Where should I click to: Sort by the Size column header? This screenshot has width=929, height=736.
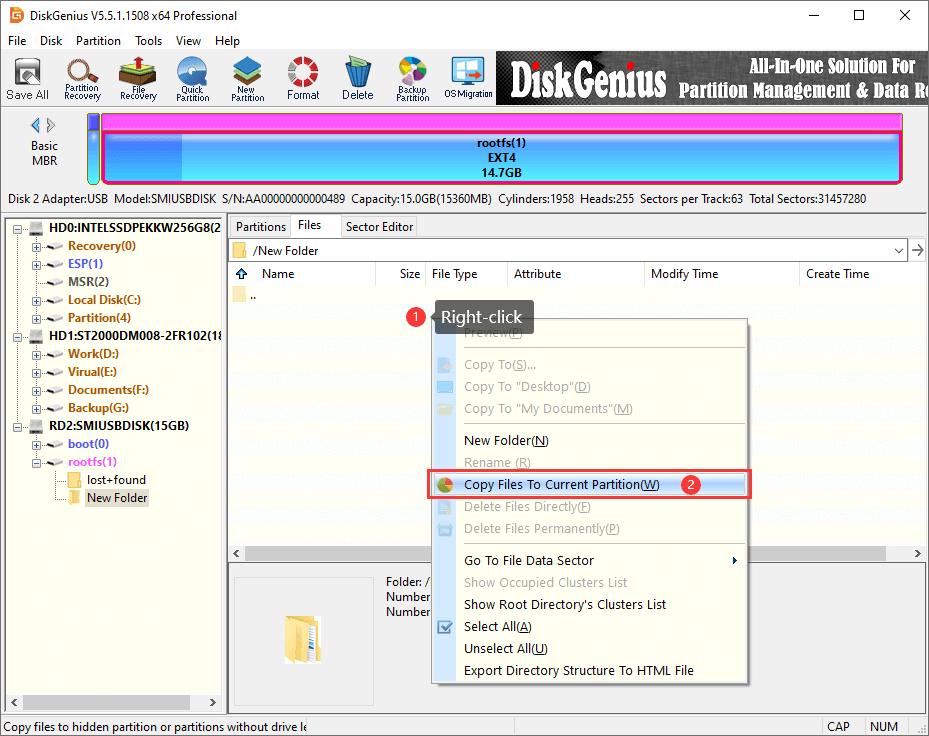[x=401, y=274]
